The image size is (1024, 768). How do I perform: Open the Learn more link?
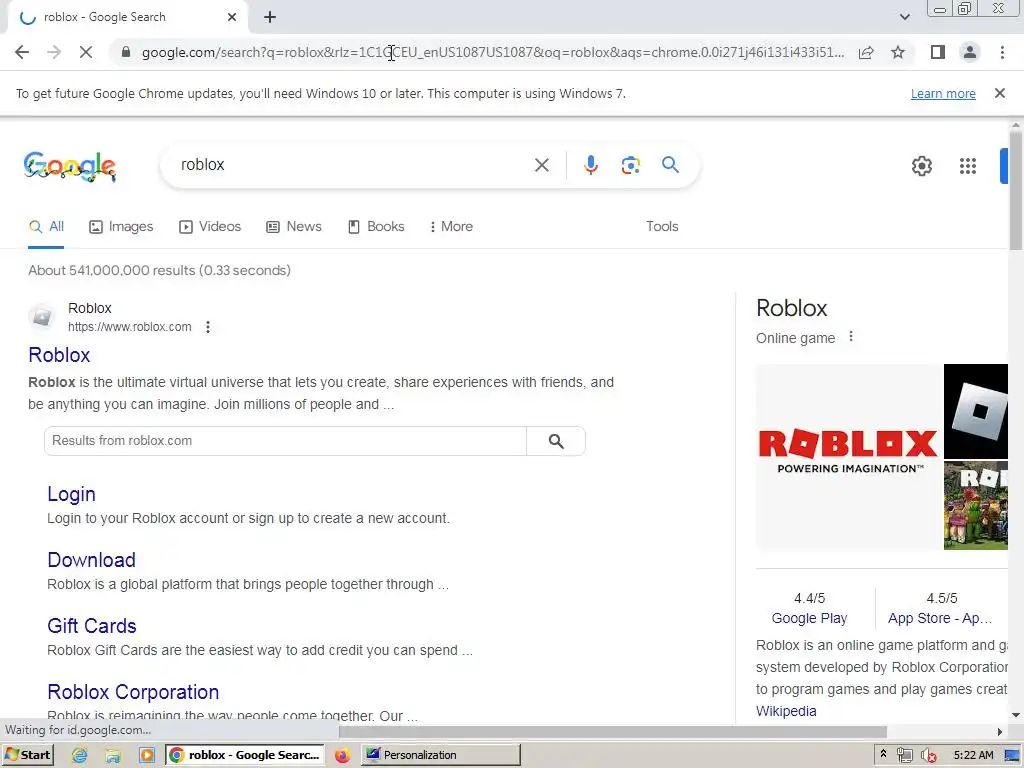943,93
